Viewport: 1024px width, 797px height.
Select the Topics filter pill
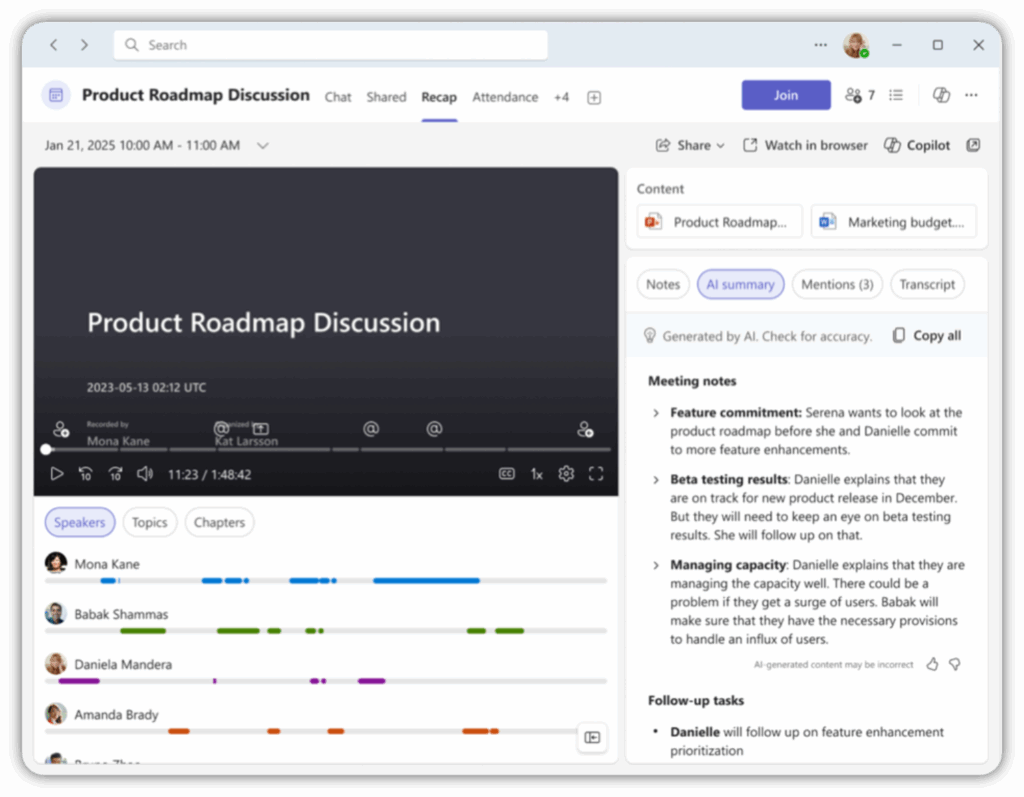click(x=150, y=522)
